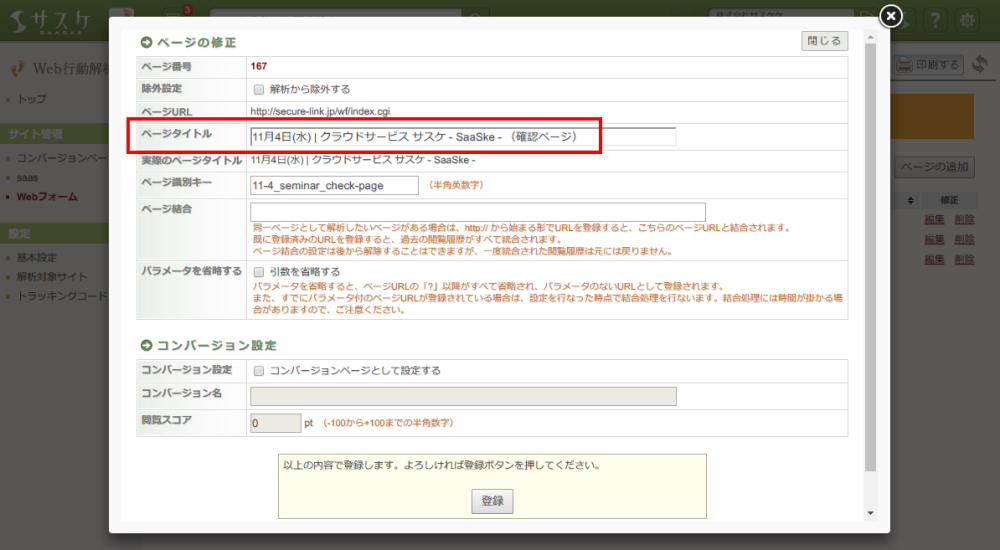Select トップ in the left sidebar
Screen dimensions: 1000x550
[x=32, y=100]
